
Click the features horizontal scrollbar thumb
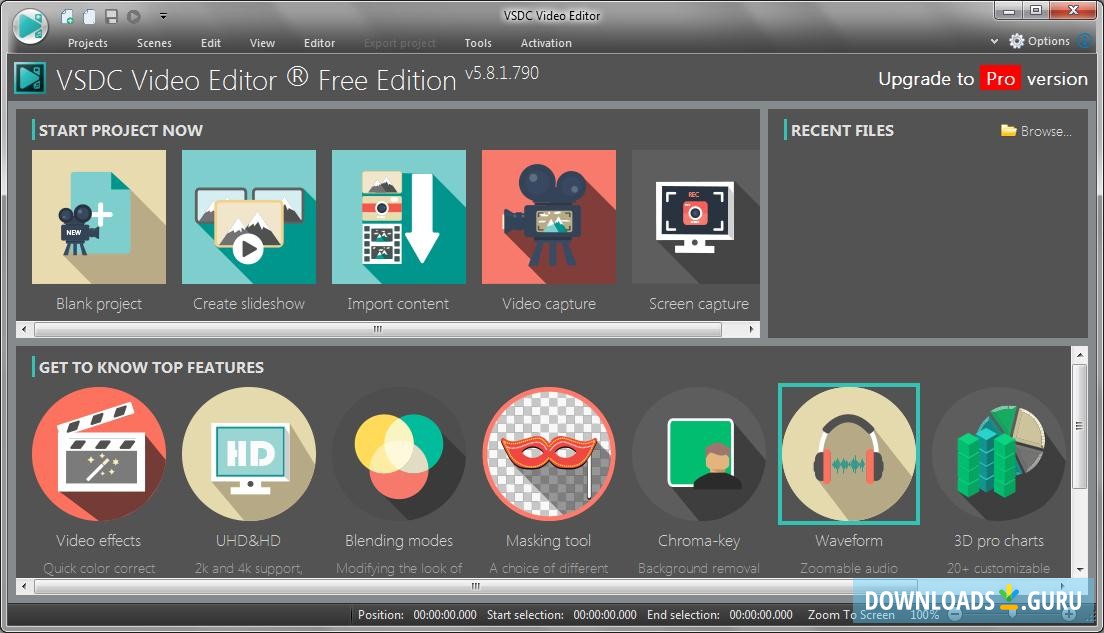point(475,586)
